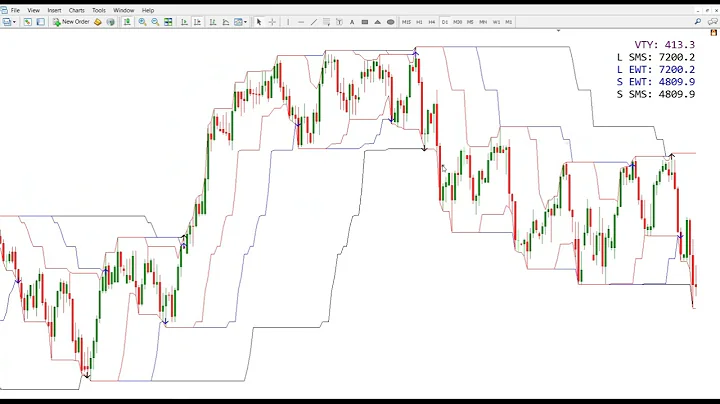
Task: Open the Window menu
Action: click(124, 10)
